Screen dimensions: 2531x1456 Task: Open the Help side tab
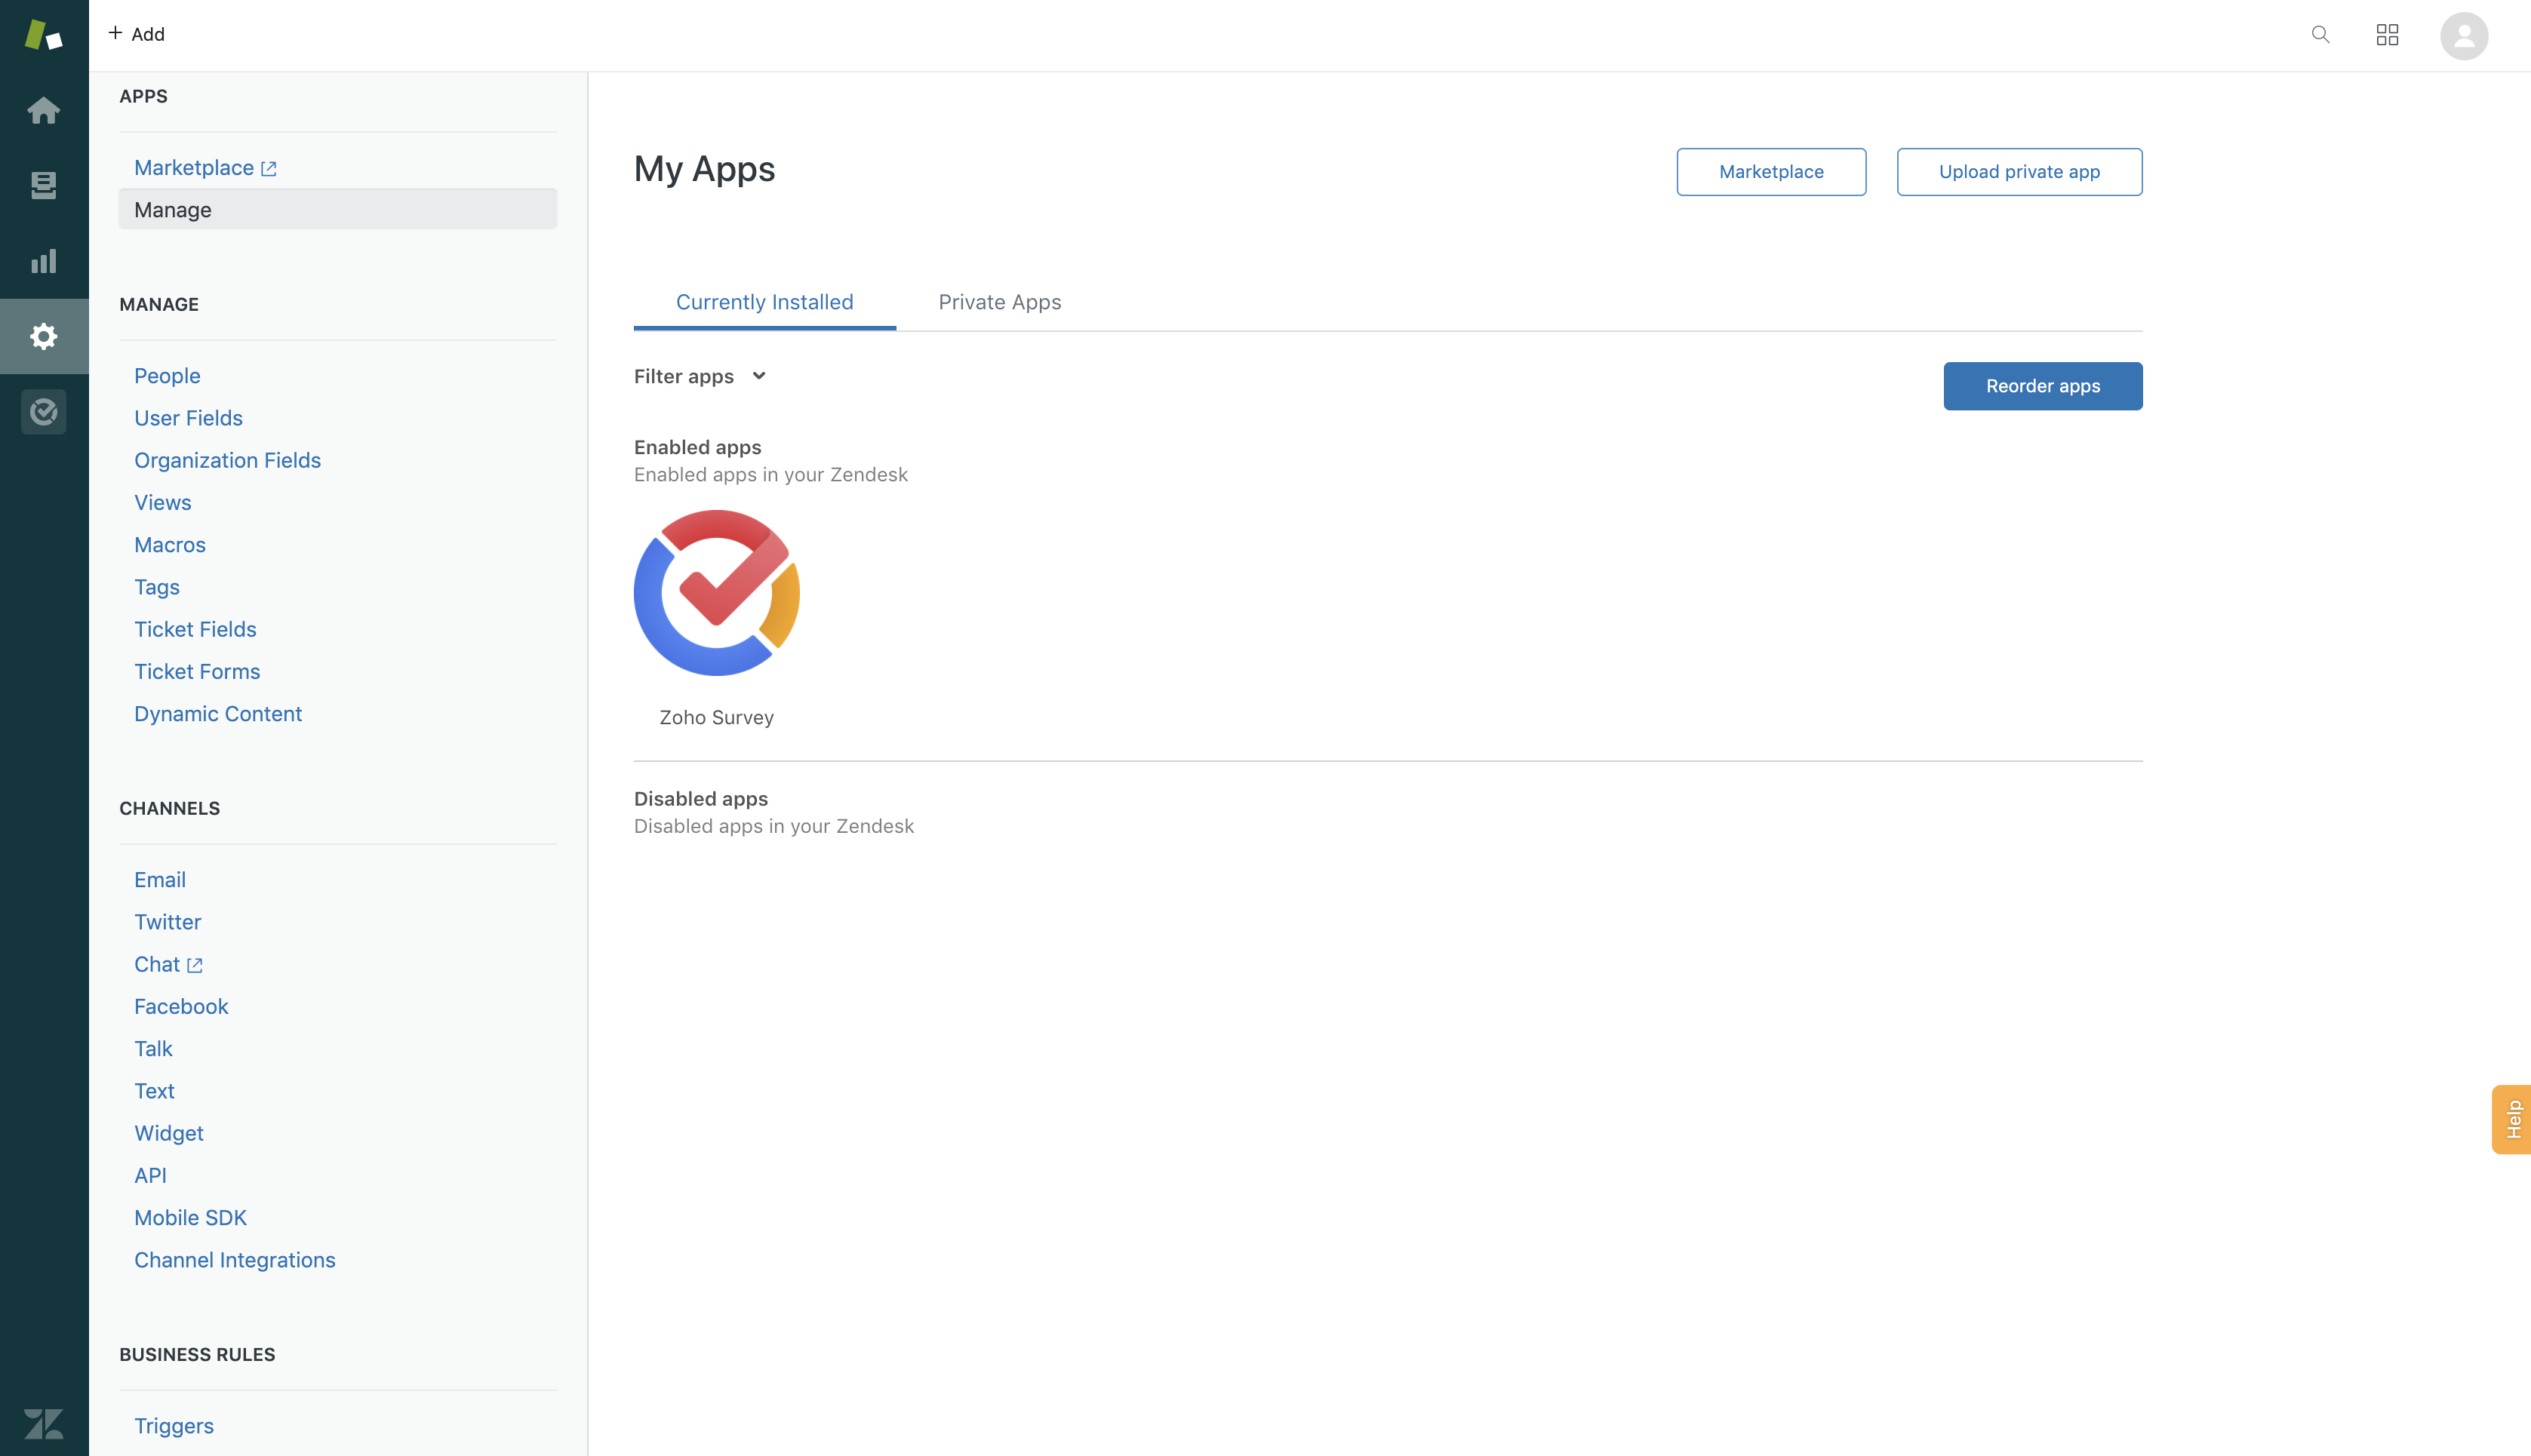[x=2512, y=1119]
